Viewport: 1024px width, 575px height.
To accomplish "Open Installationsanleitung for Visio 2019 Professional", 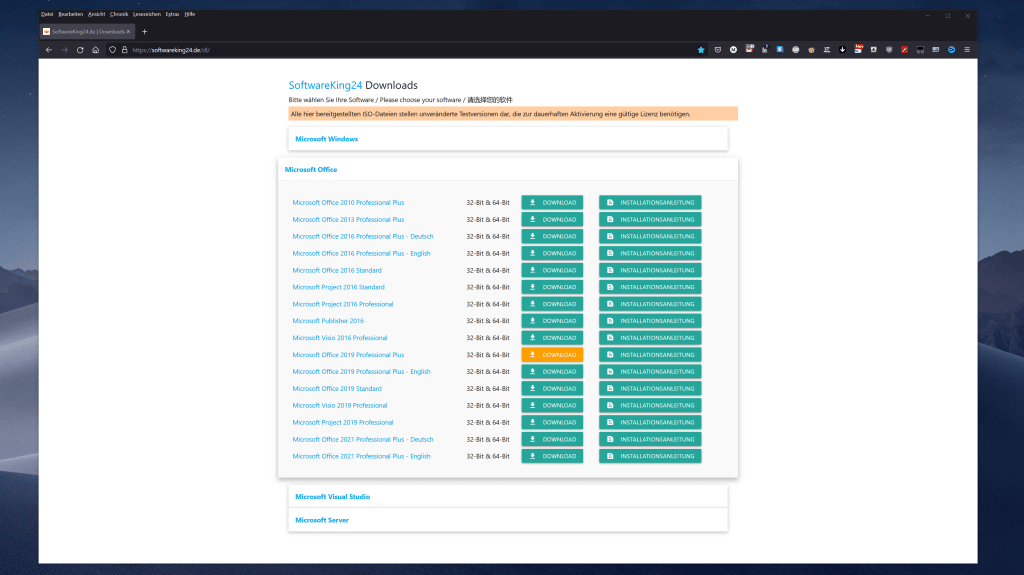I will 650,406.
